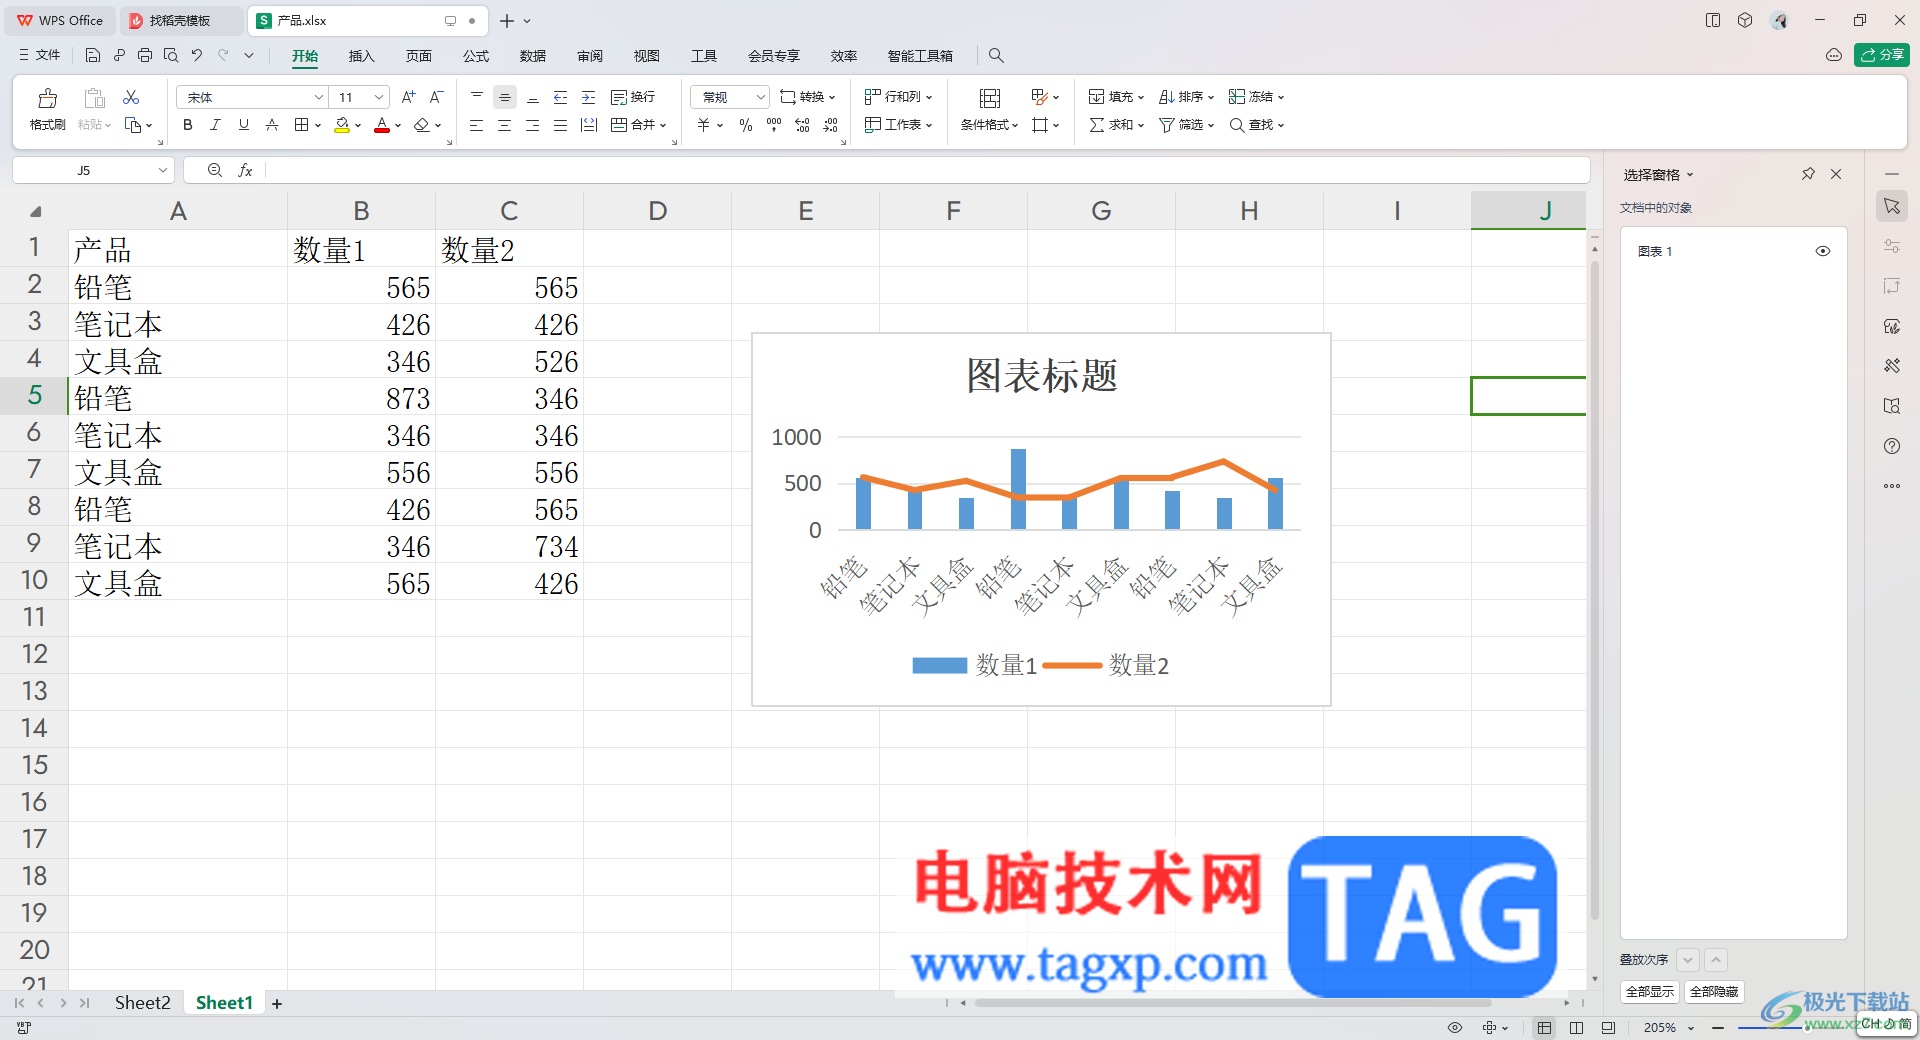Viewport: 1920px width, 1040px height.
Task: Click the formula bar input field
Action: [926, 170]
